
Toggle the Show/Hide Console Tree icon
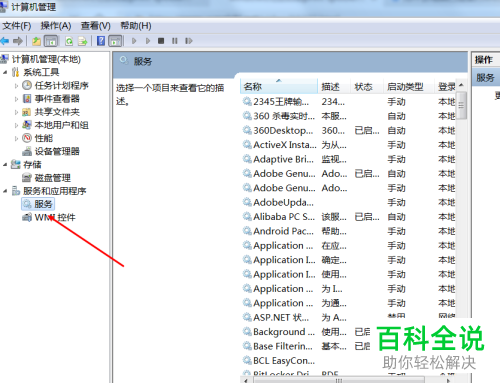click(51, 41)
